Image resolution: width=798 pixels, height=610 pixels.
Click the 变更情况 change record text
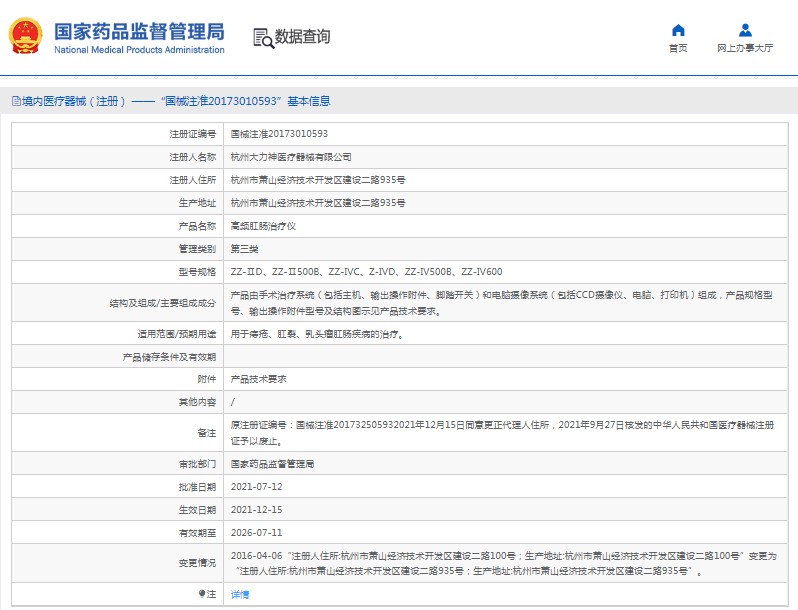[x=504, y=563]
